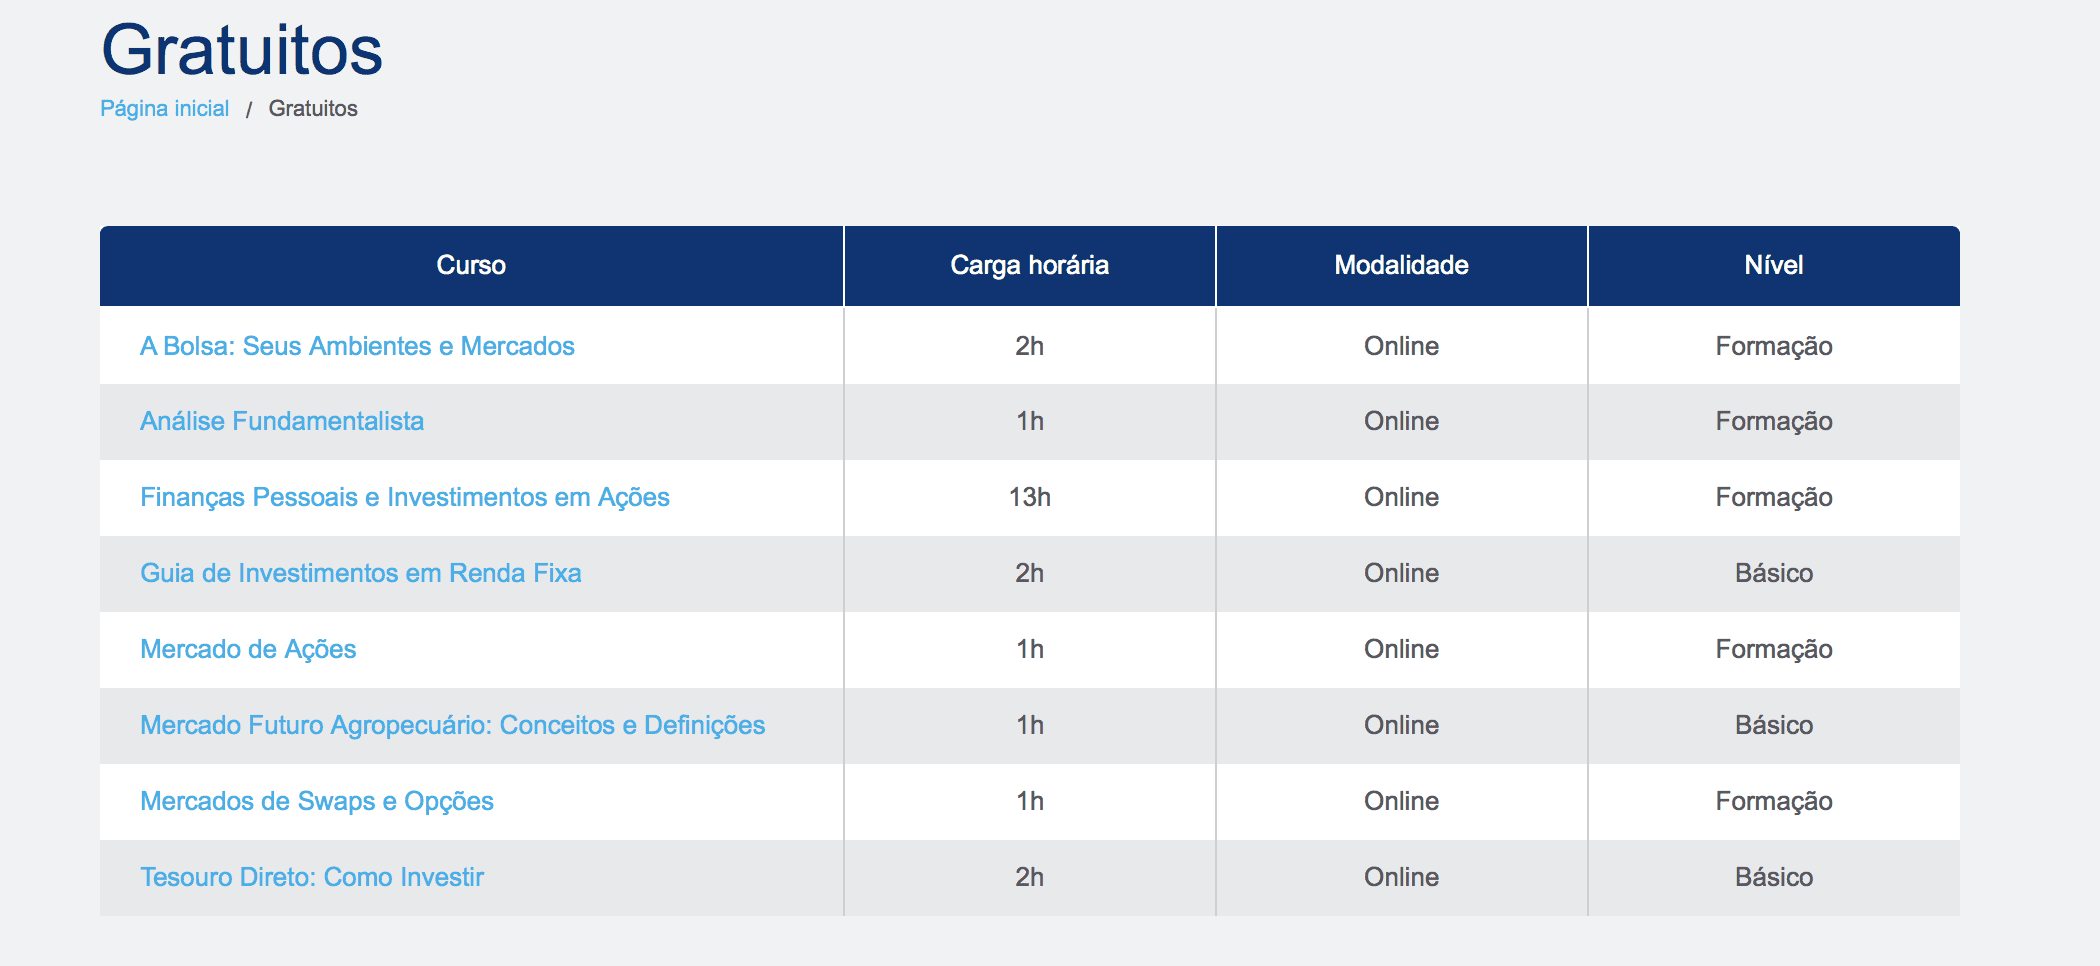Click Formação in Mercado de Ações row
Viewport: 2100px width, 966px height.
(x=1774, y=650)
